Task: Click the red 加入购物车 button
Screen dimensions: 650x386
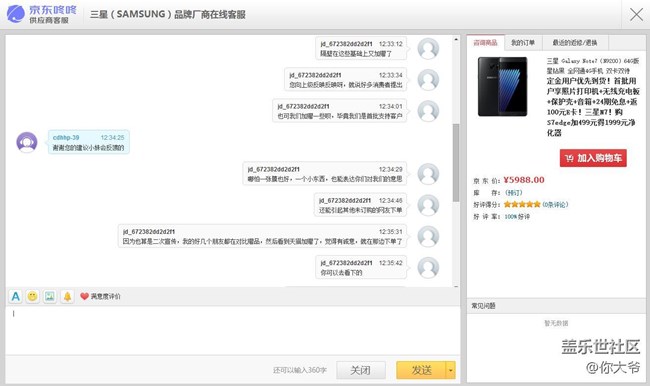Action: coord(593,158)
